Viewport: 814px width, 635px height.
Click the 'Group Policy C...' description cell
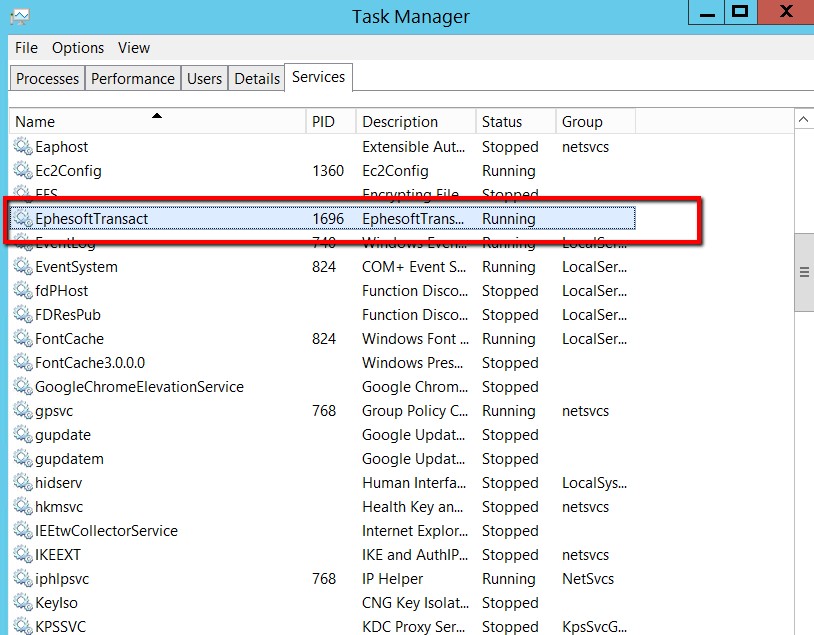pyautogui.click(x=415, y=411)
